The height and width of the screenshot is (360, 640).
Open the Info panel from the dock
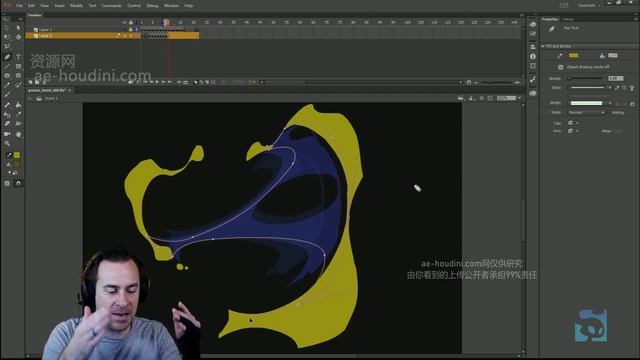click(x=533, y=56)
